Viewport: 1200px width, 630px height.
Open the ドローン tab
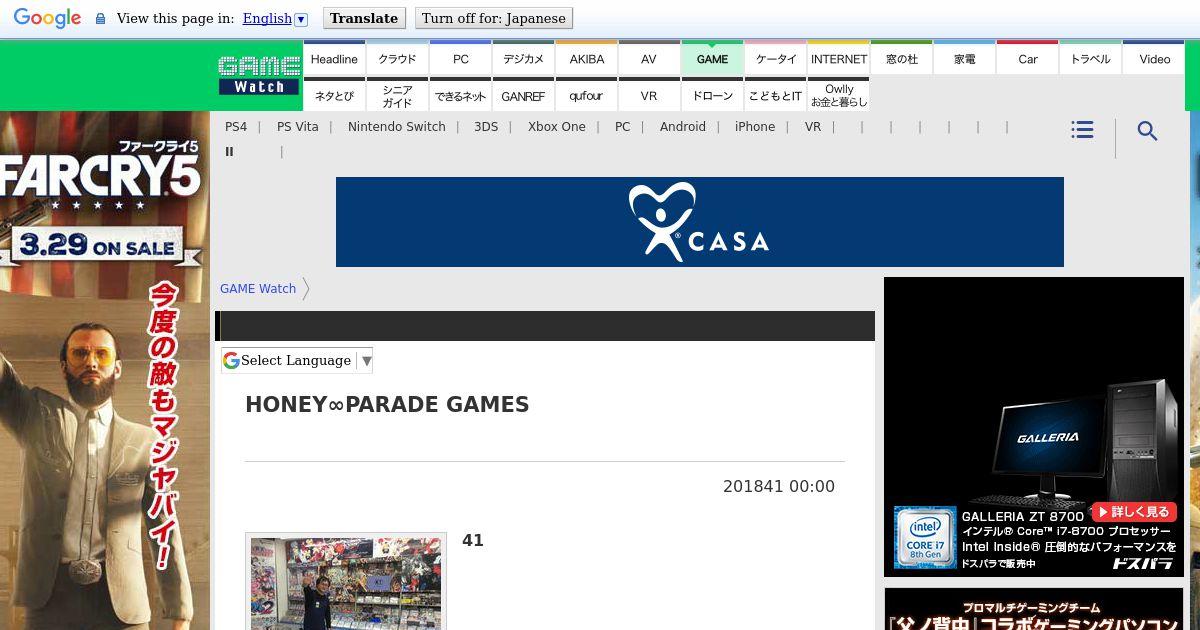(x=712, y=96)
